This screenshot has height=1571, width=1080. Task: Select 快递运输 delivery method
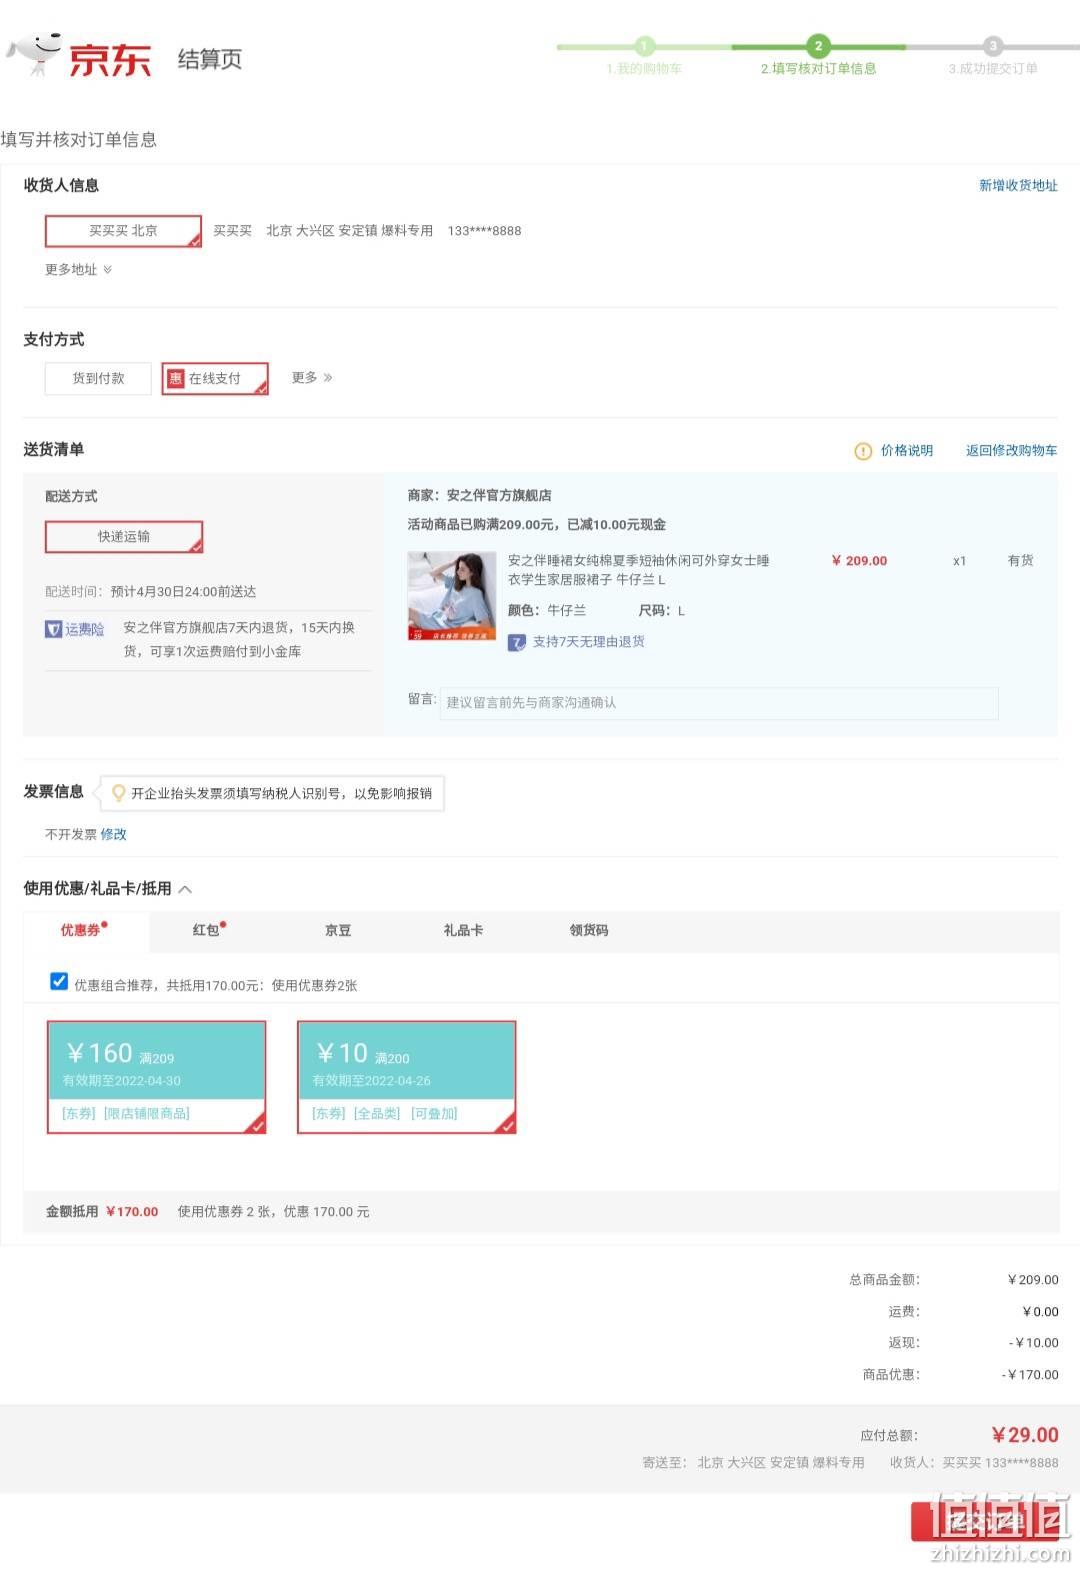pyautogui.click(x=124, y=537)
